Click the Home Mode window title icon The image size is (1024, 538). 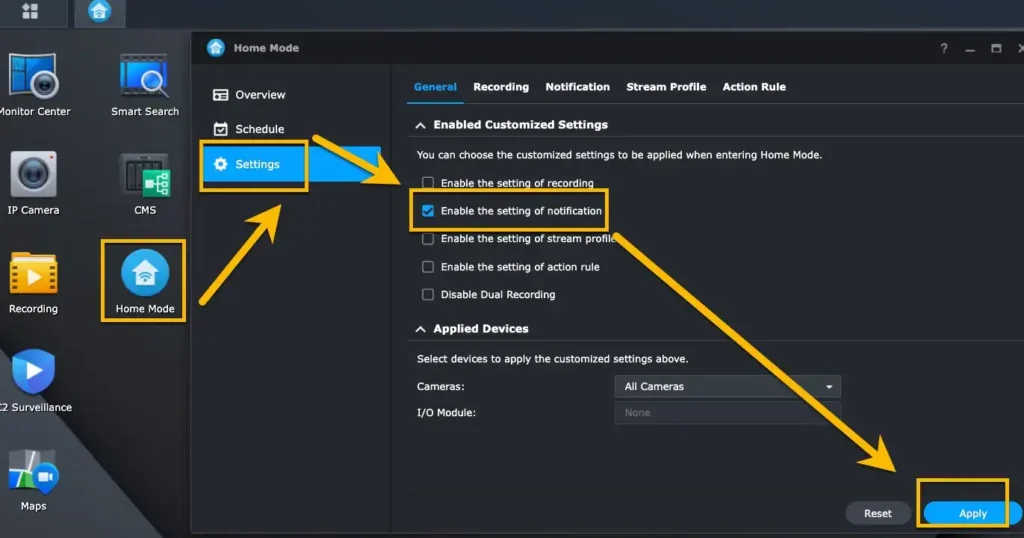(x=216, y=48)
